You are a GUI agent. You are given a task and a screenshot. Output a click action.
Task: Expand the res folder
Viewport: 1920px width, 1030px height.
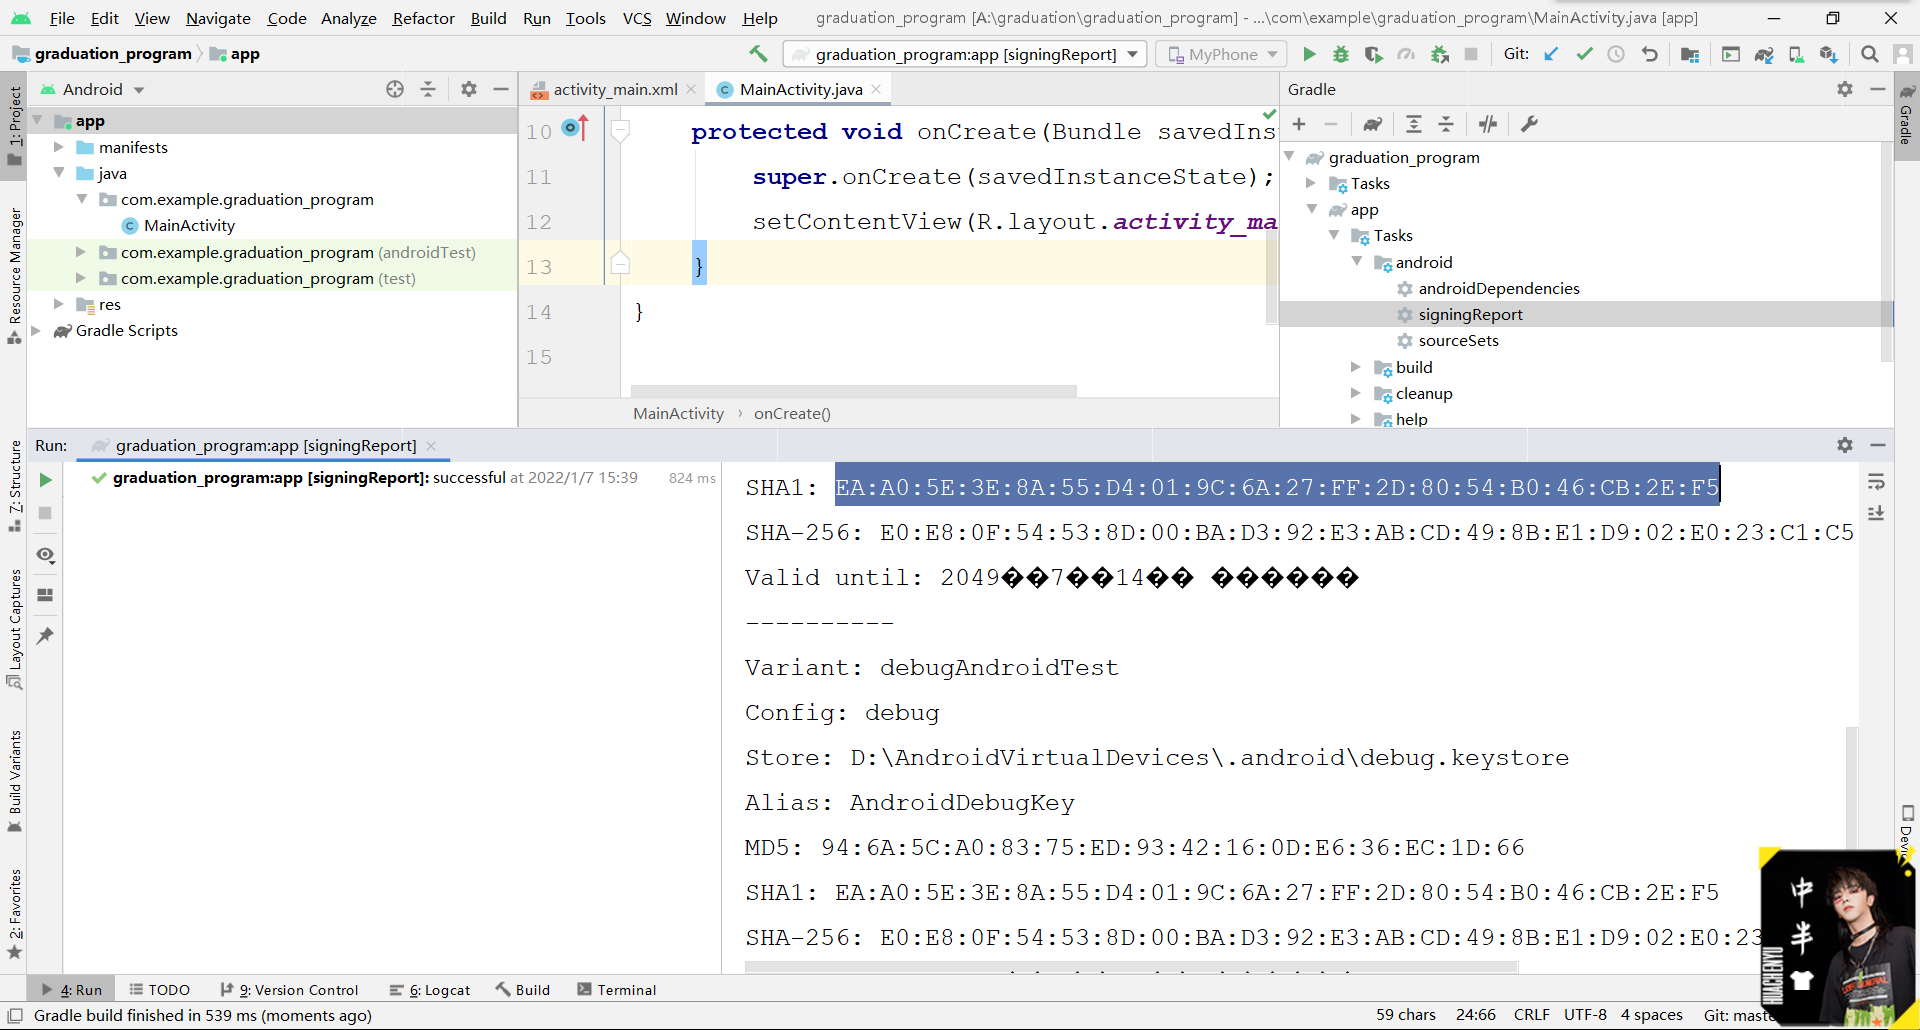click(58, 304)
